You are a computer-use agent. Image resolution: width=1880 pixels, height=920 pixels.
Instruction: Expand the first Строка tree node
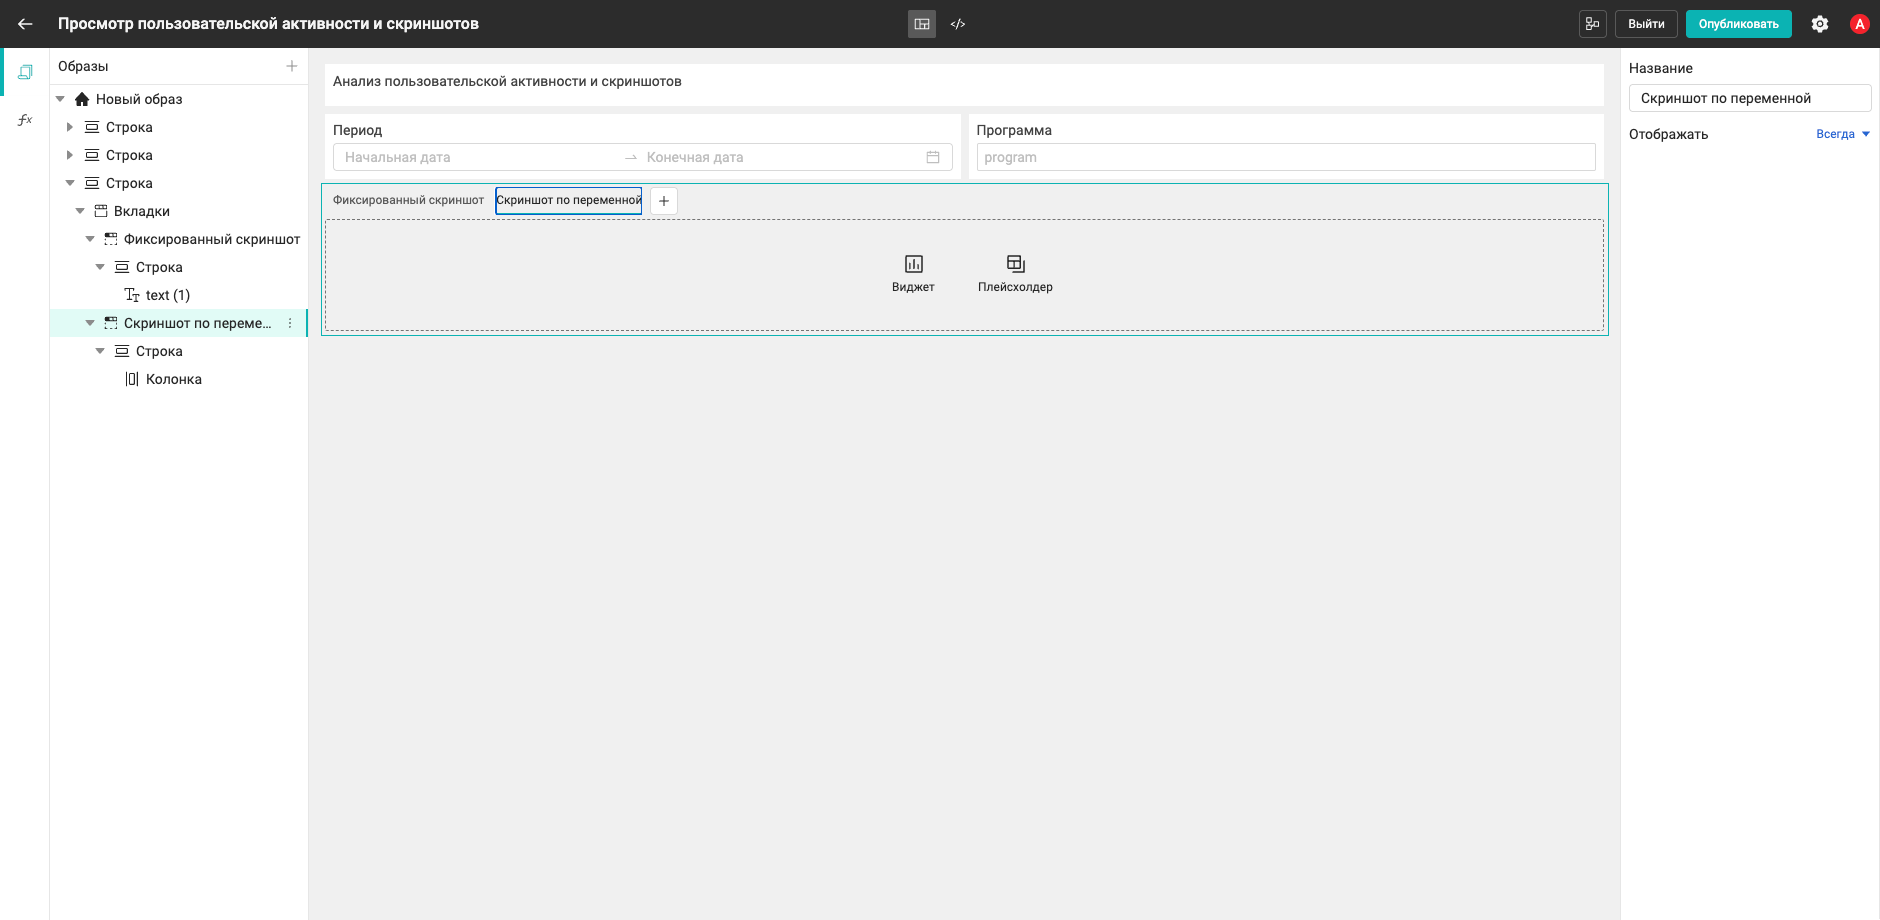(x=70, y=127)
